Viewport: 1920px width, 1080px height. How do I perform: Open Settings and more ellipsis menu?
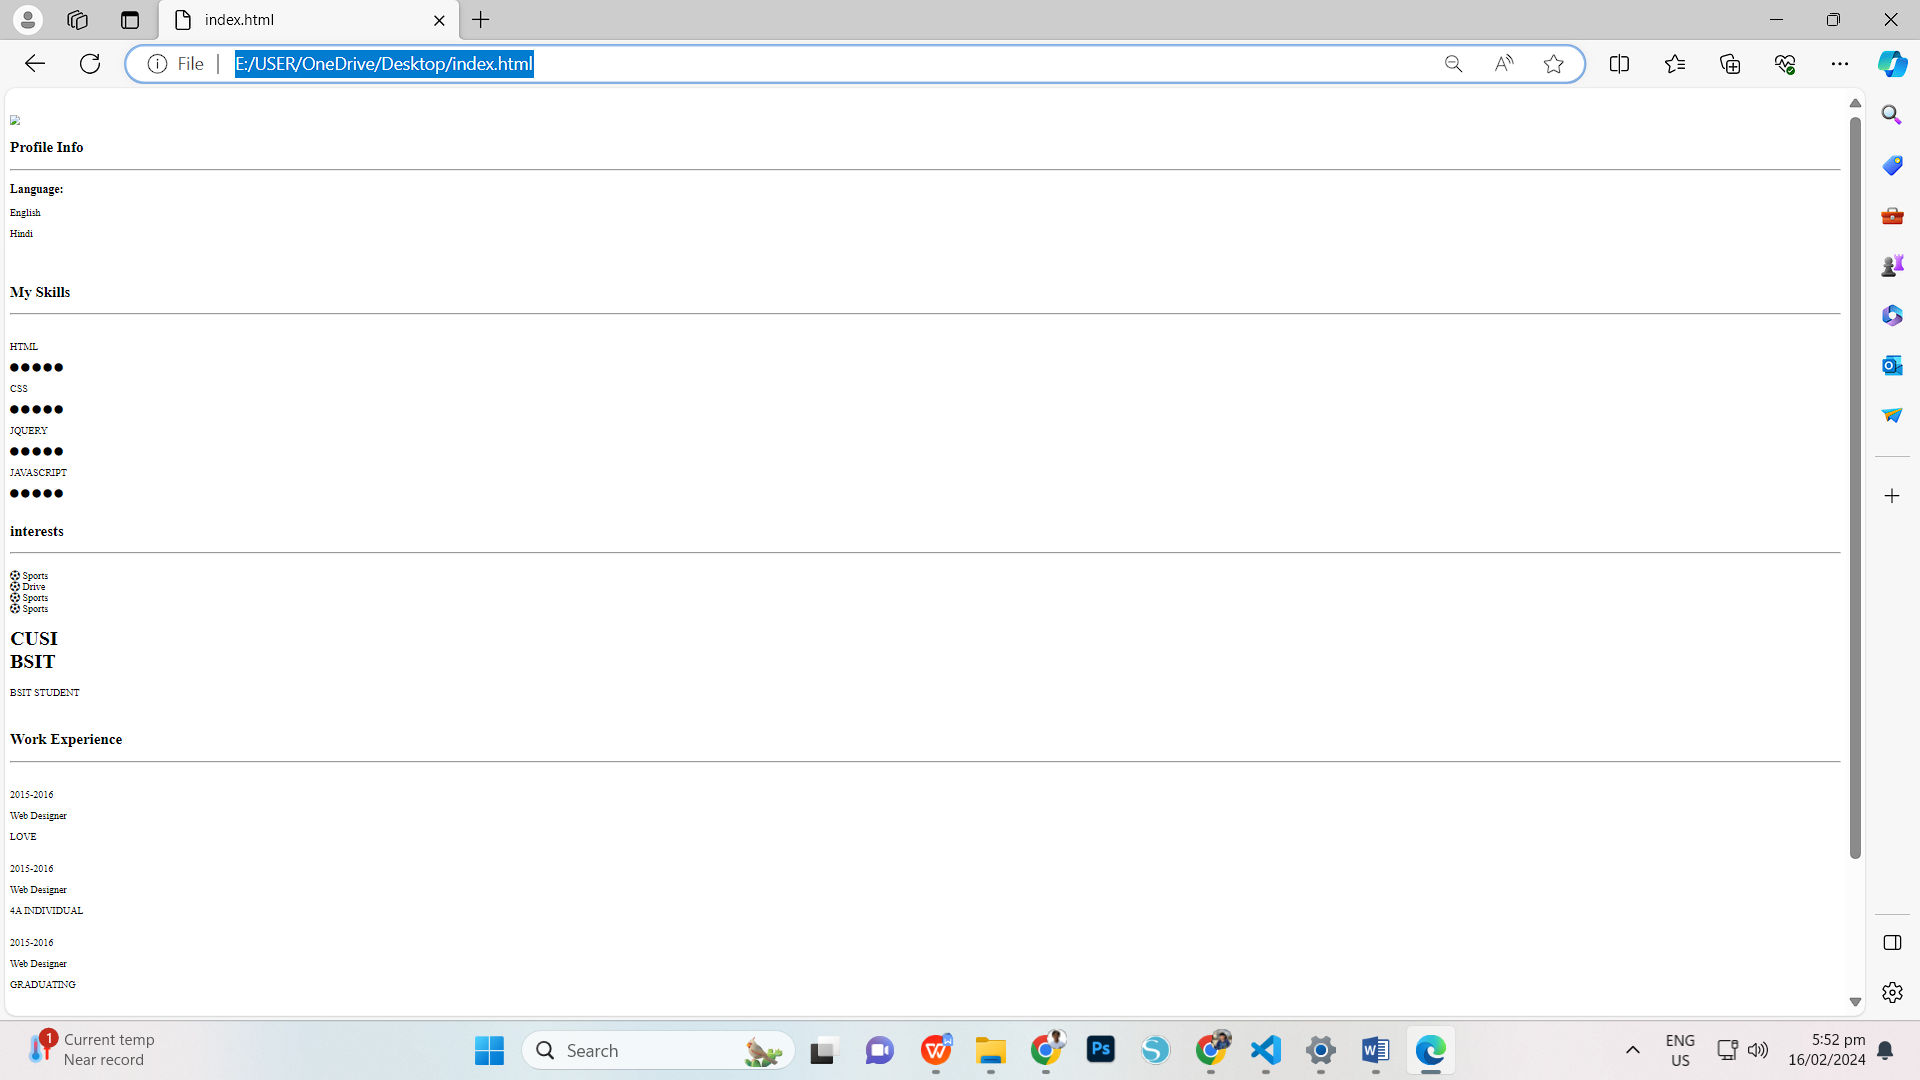[x=1840, y=64]
